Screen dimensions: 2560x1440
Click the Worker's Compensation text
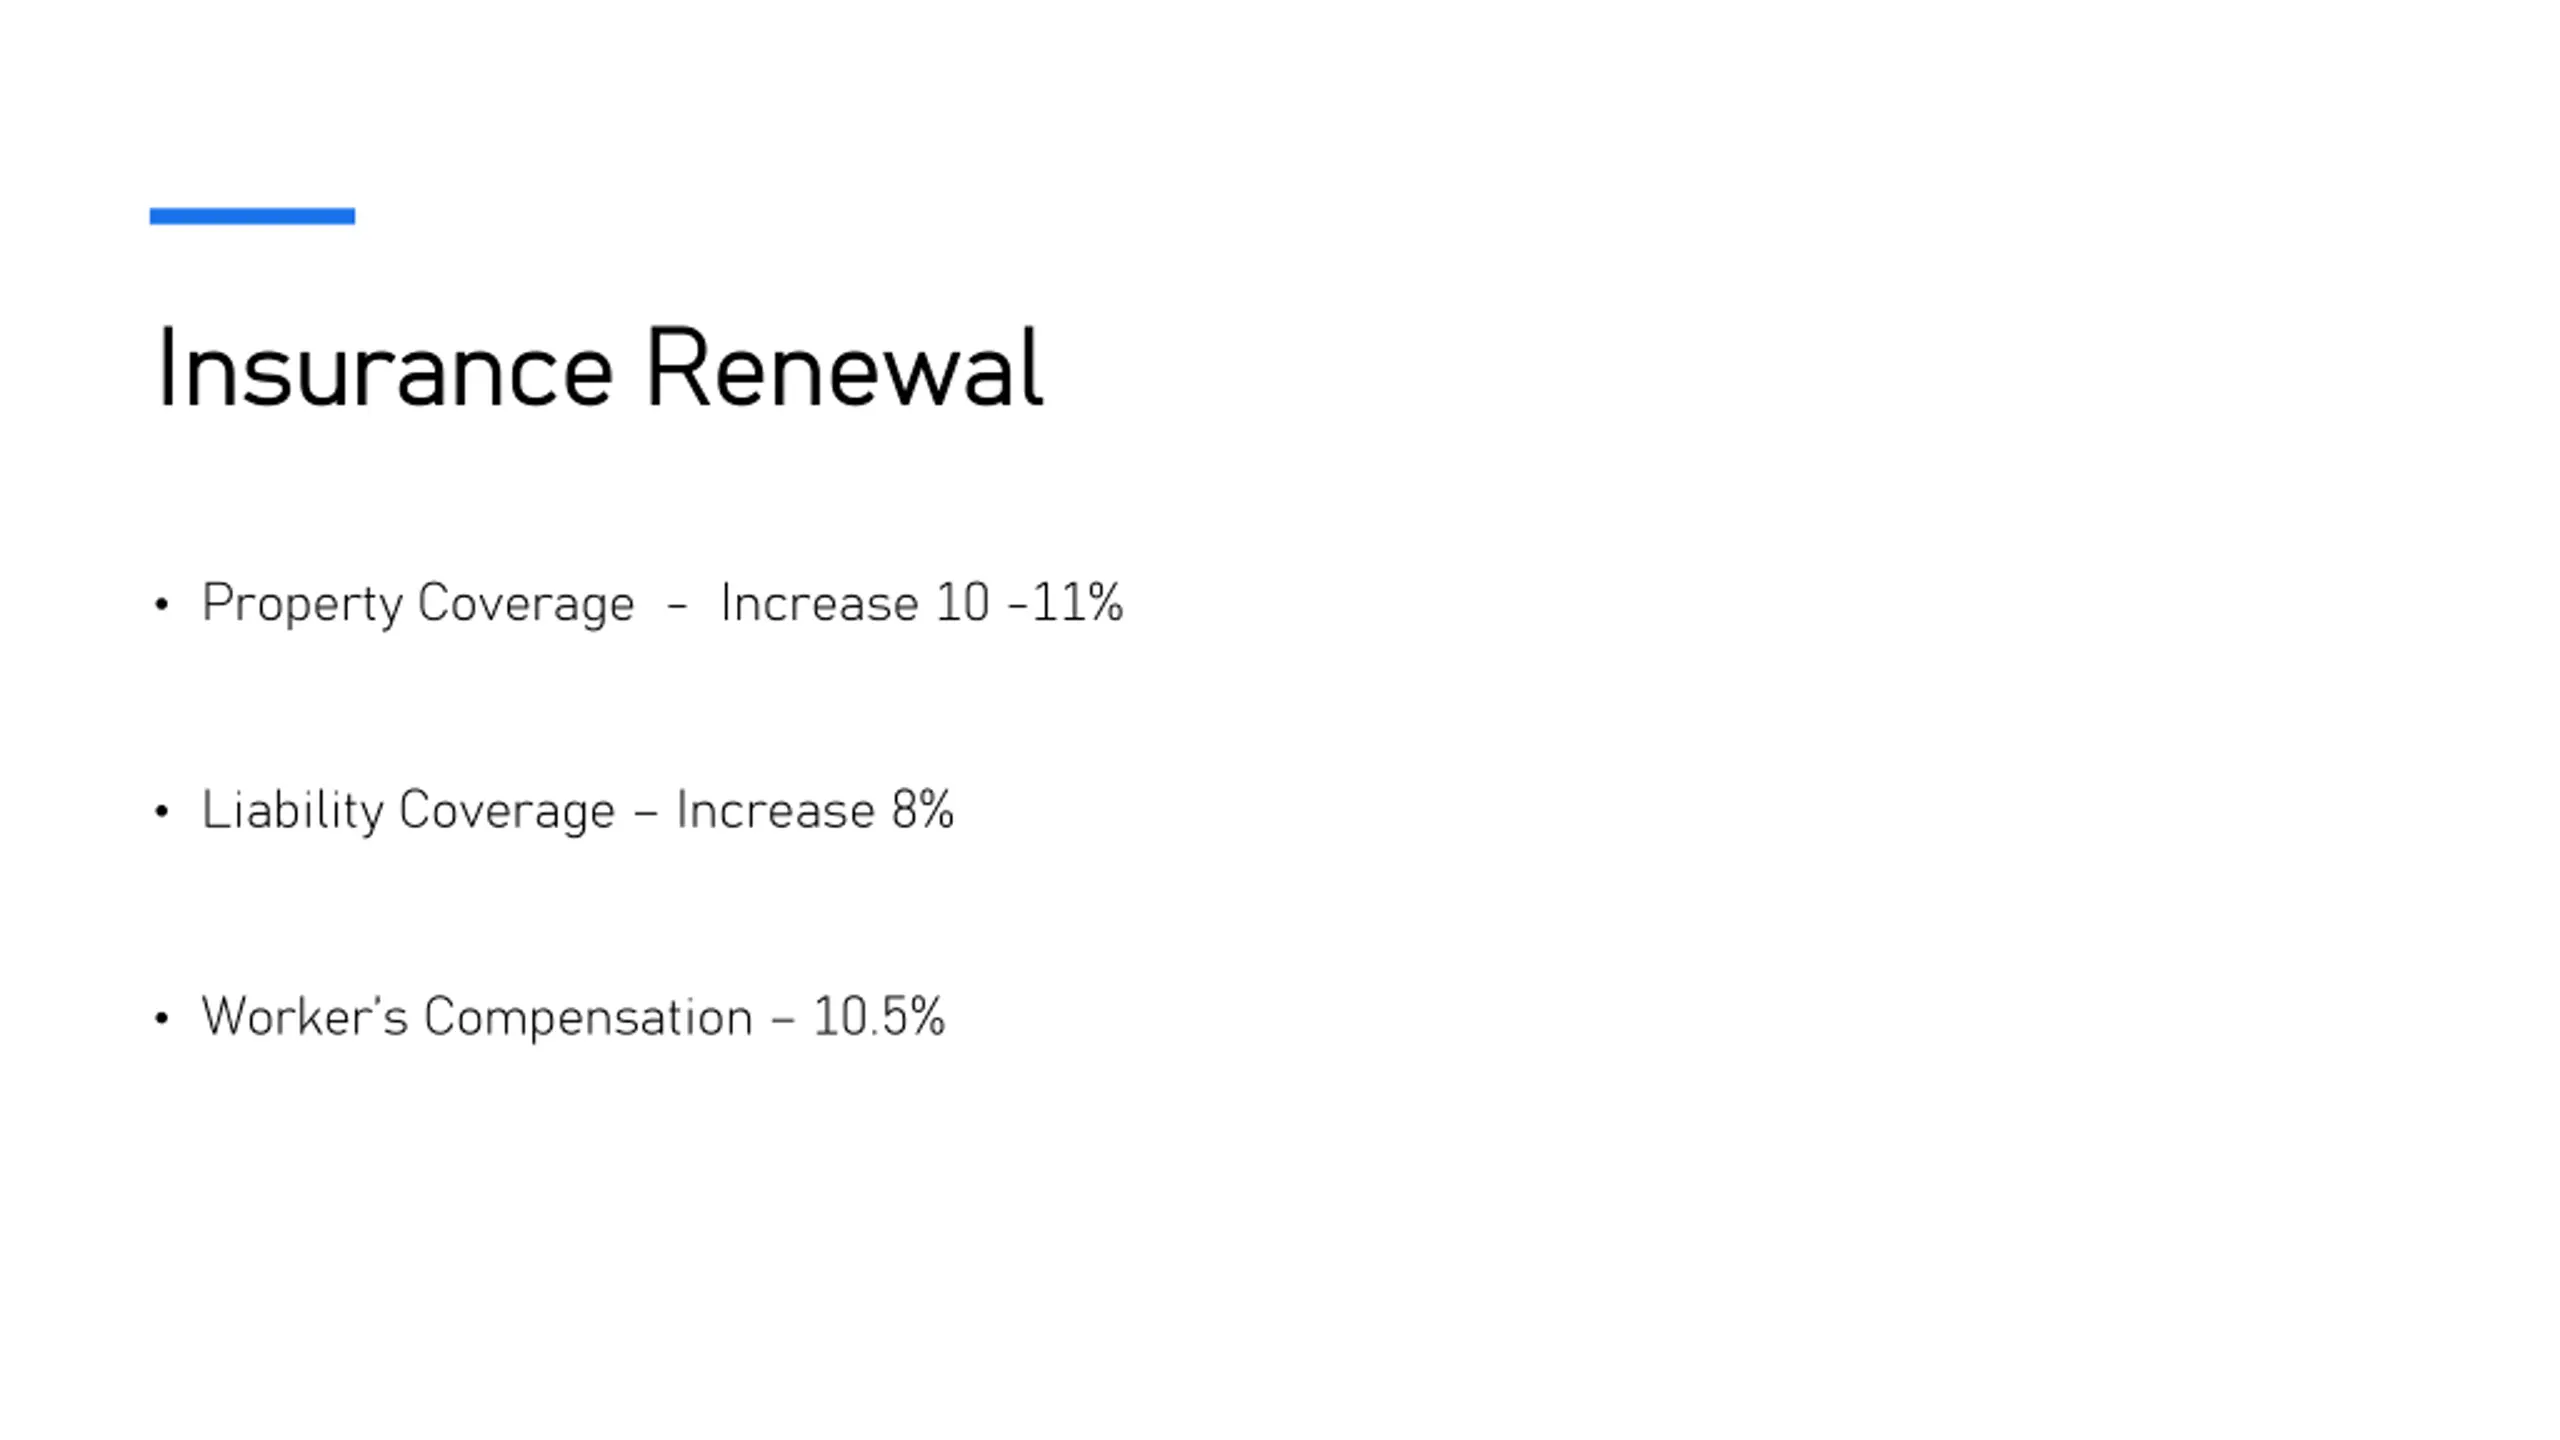(477, 1017)
